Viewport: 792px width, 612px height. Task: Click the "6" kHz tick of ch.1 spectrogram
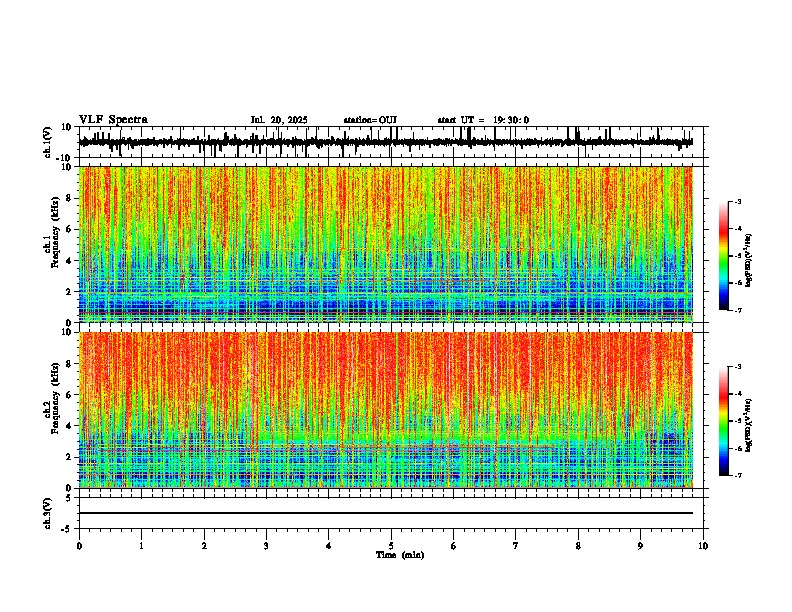pyautogui.click(x=70, y=229)
